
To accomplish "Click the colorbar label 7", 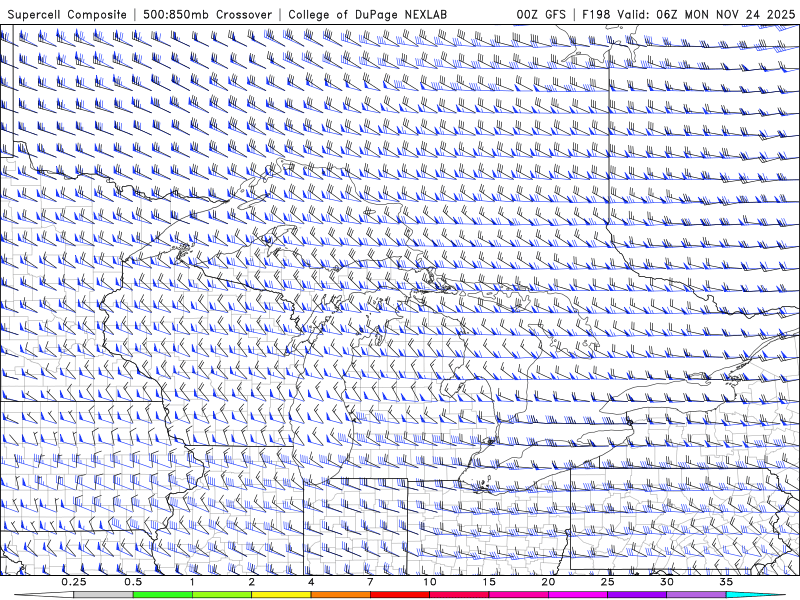I will click(x=370, y=582).
